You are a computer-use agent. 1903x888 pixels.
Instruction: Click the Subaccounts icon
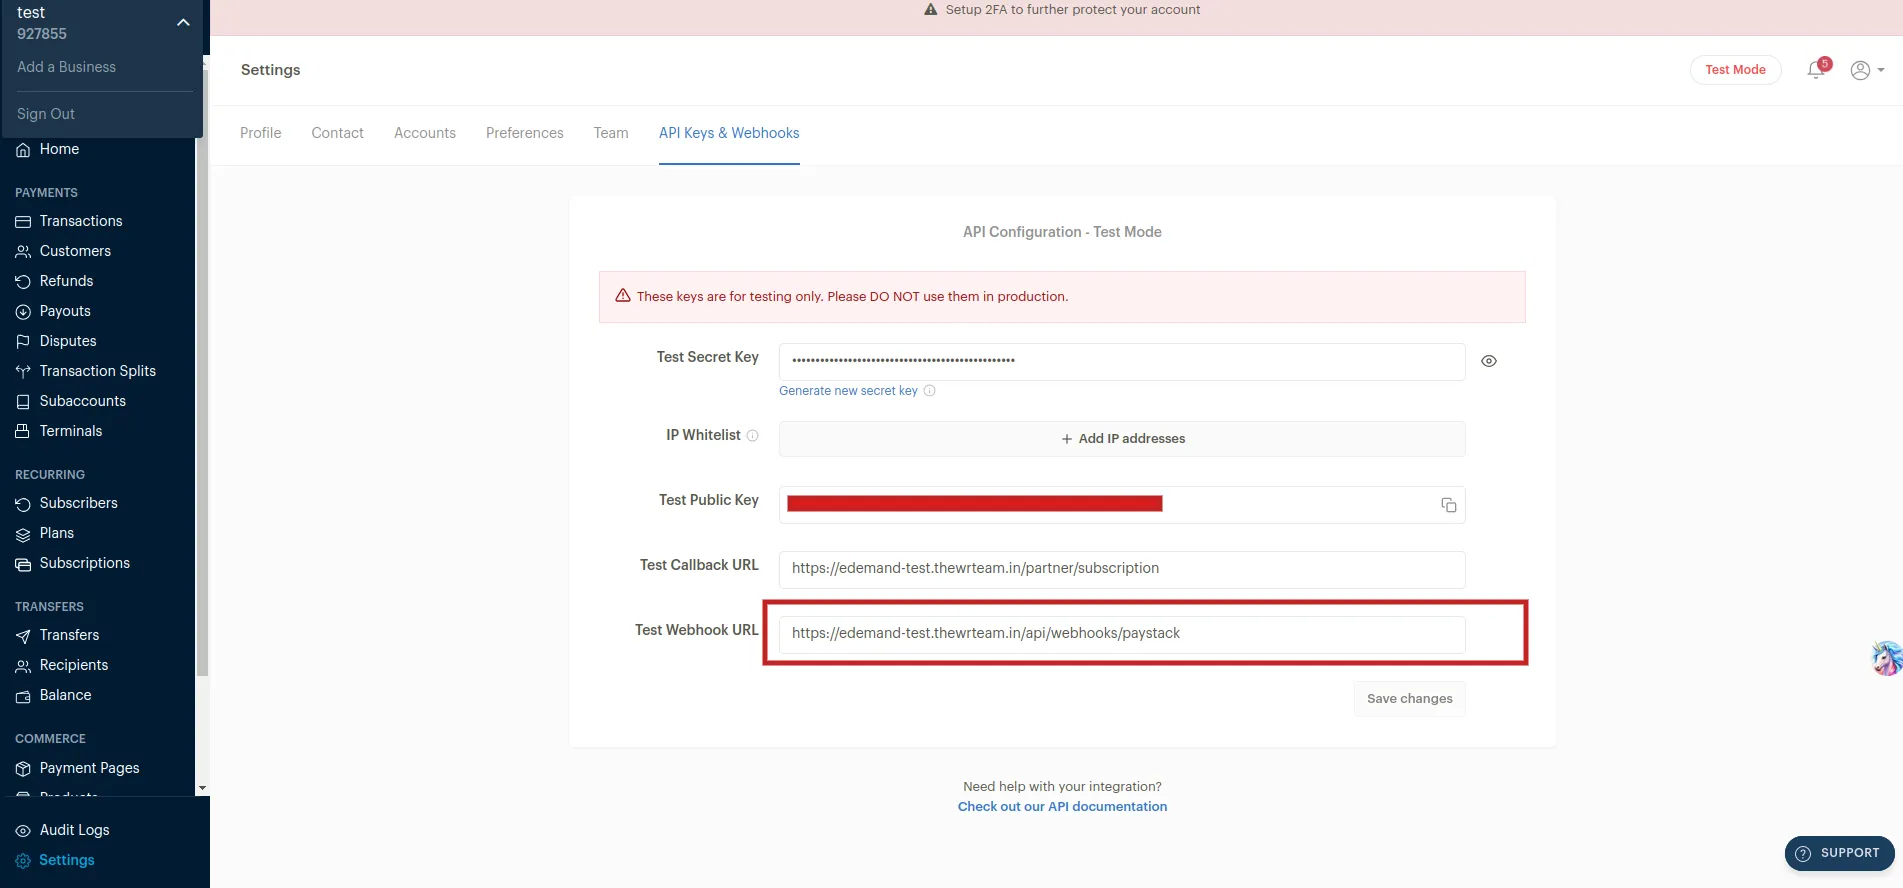(23, 402)
